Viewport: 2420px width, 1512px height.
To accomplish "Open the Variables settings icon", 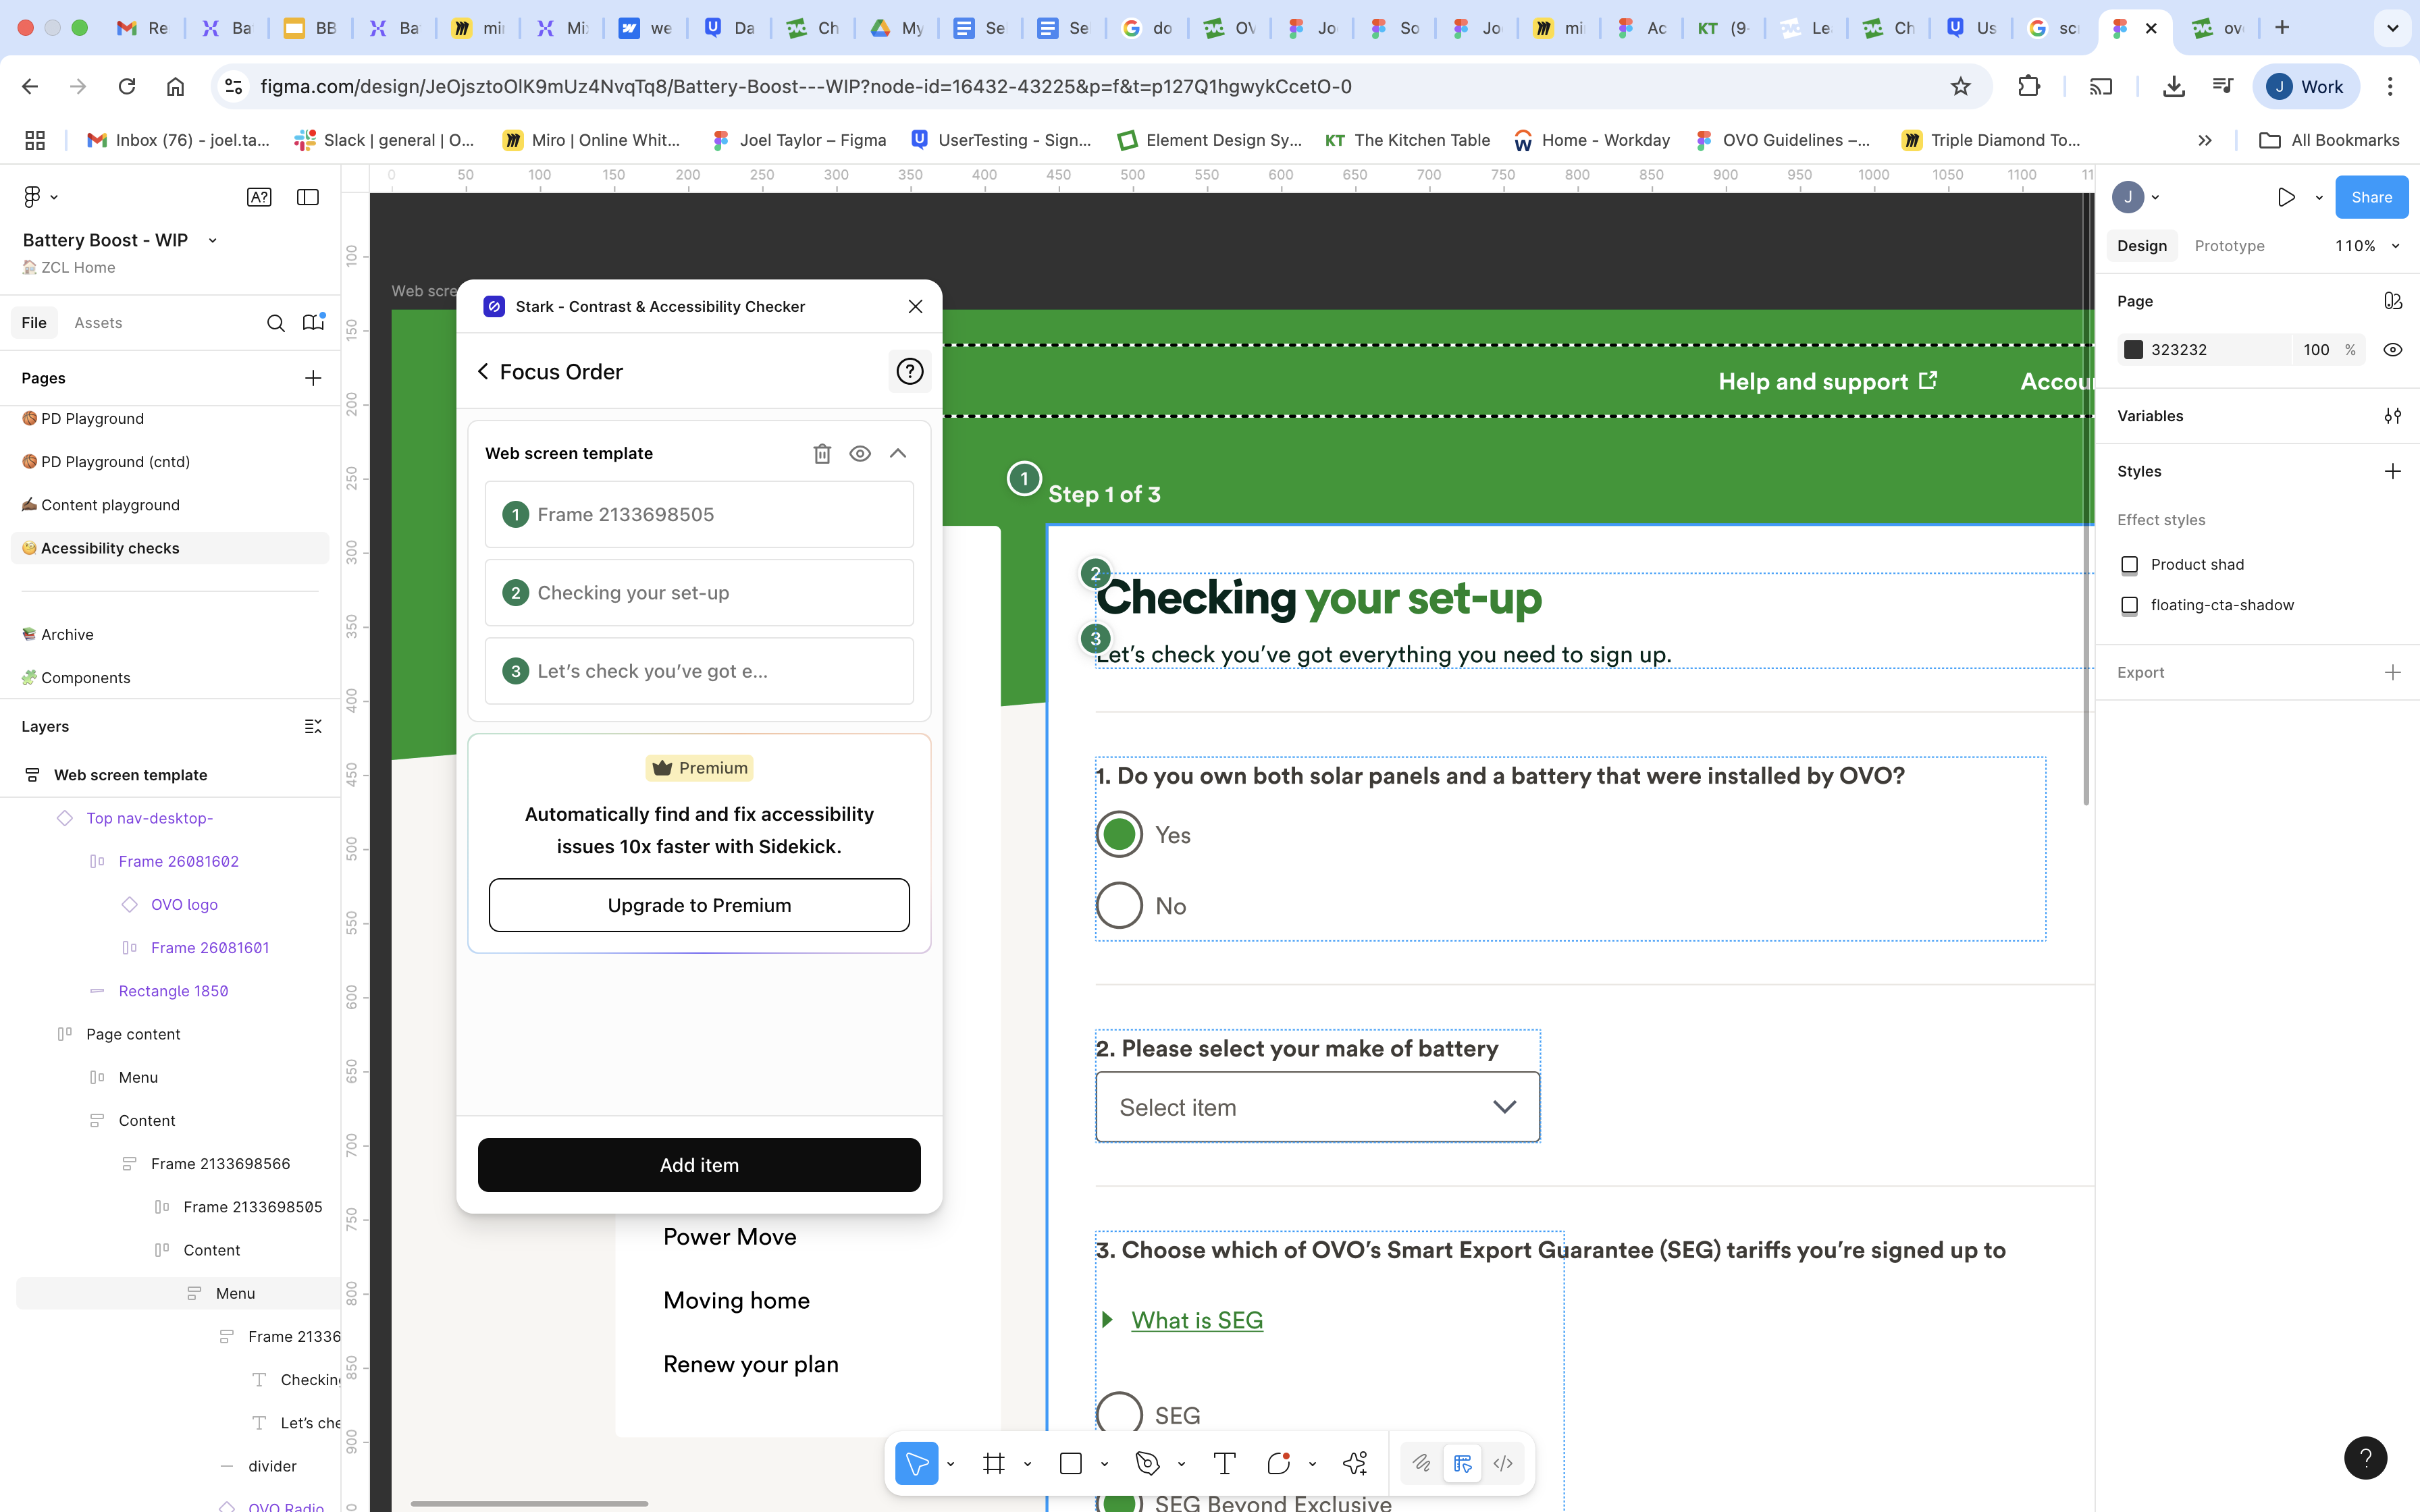I will pyautogui.click(x=2392, y=416).
